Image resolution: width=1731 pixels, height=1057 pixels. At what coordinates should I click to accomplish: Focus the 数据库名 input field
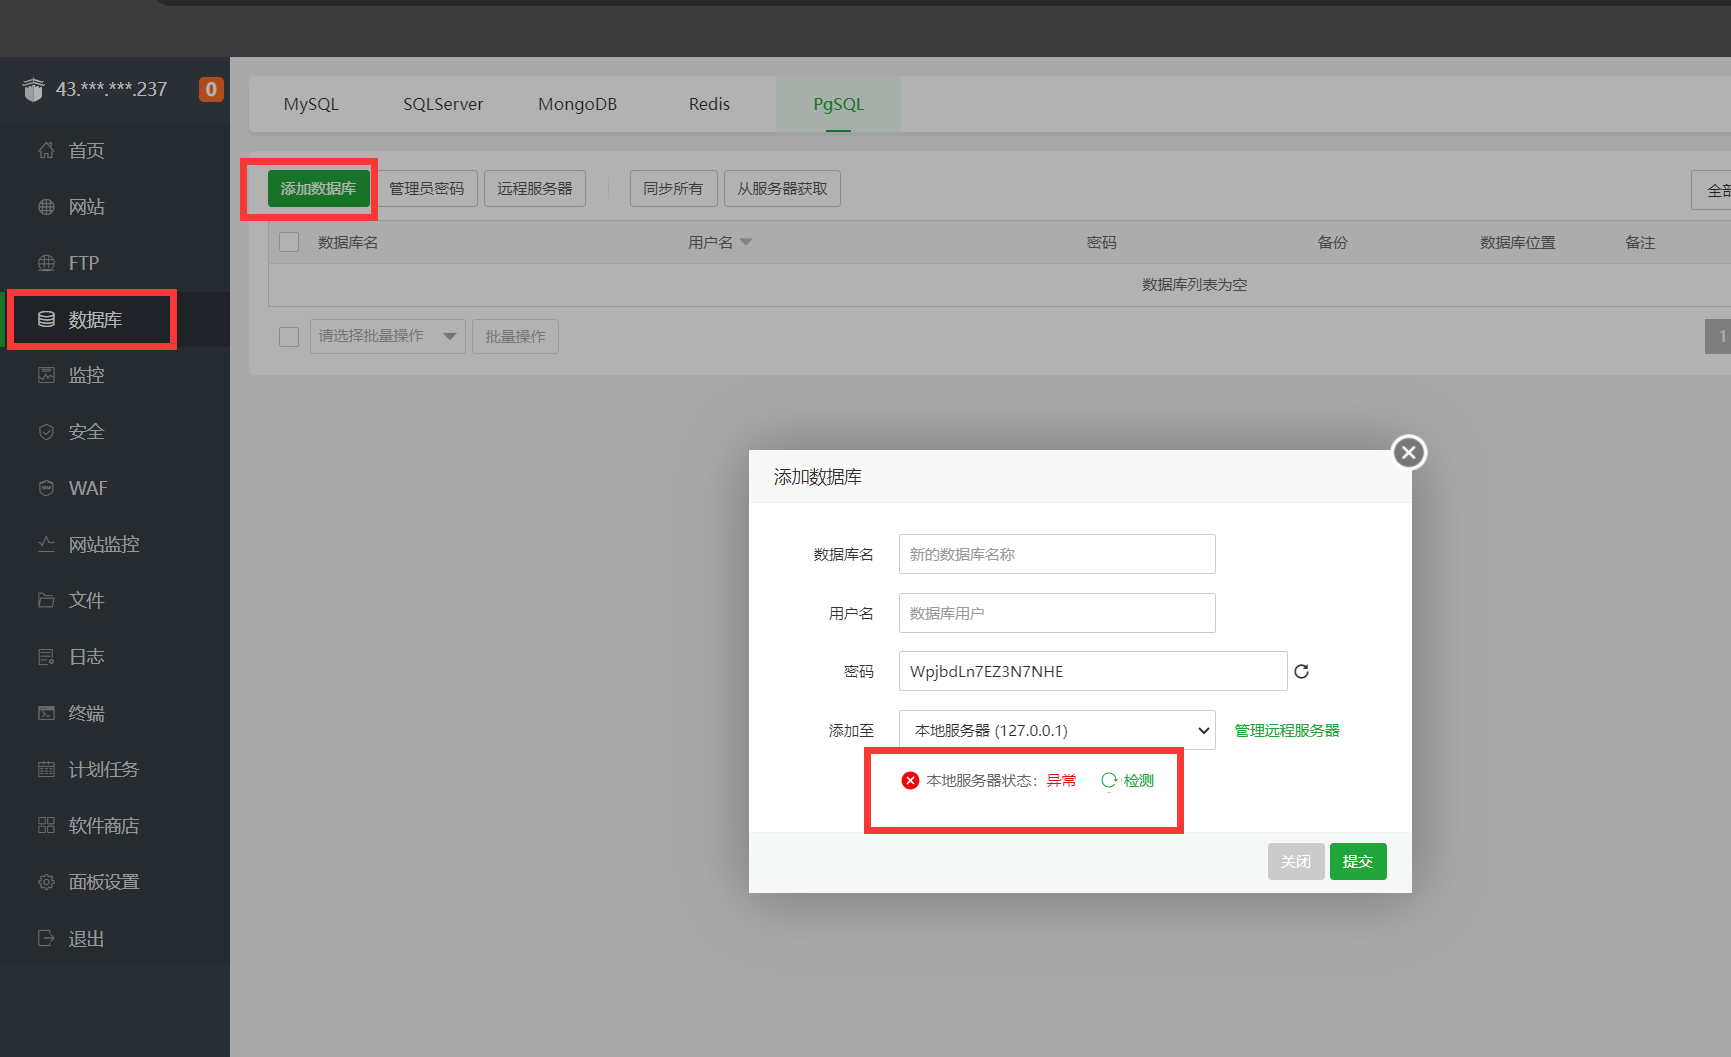point(1057,554)
